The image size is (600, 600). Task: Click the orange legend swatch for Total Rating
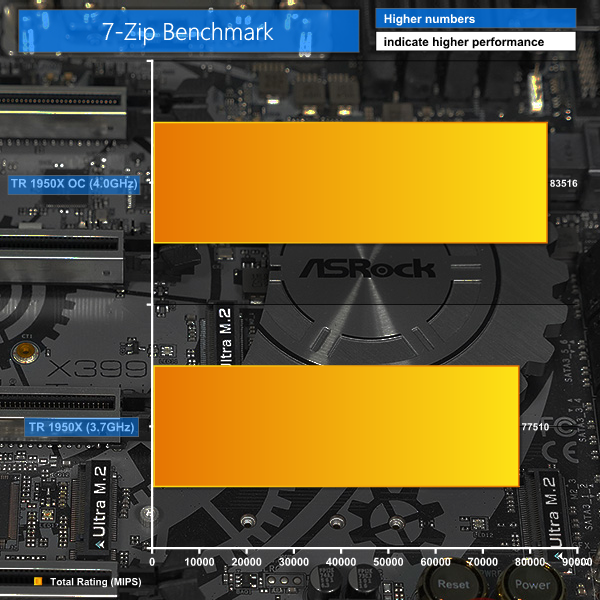click(x=38, y=582)
